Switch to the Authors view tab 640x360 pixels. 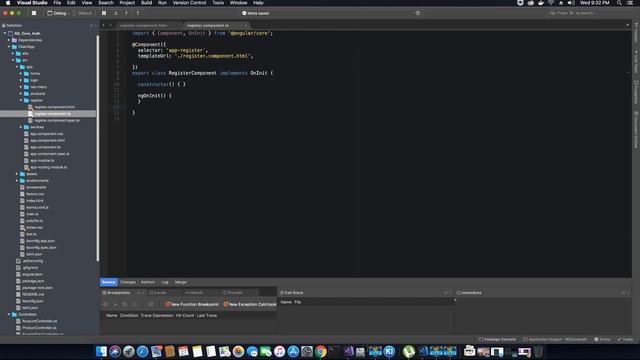[x=148, y=282]
